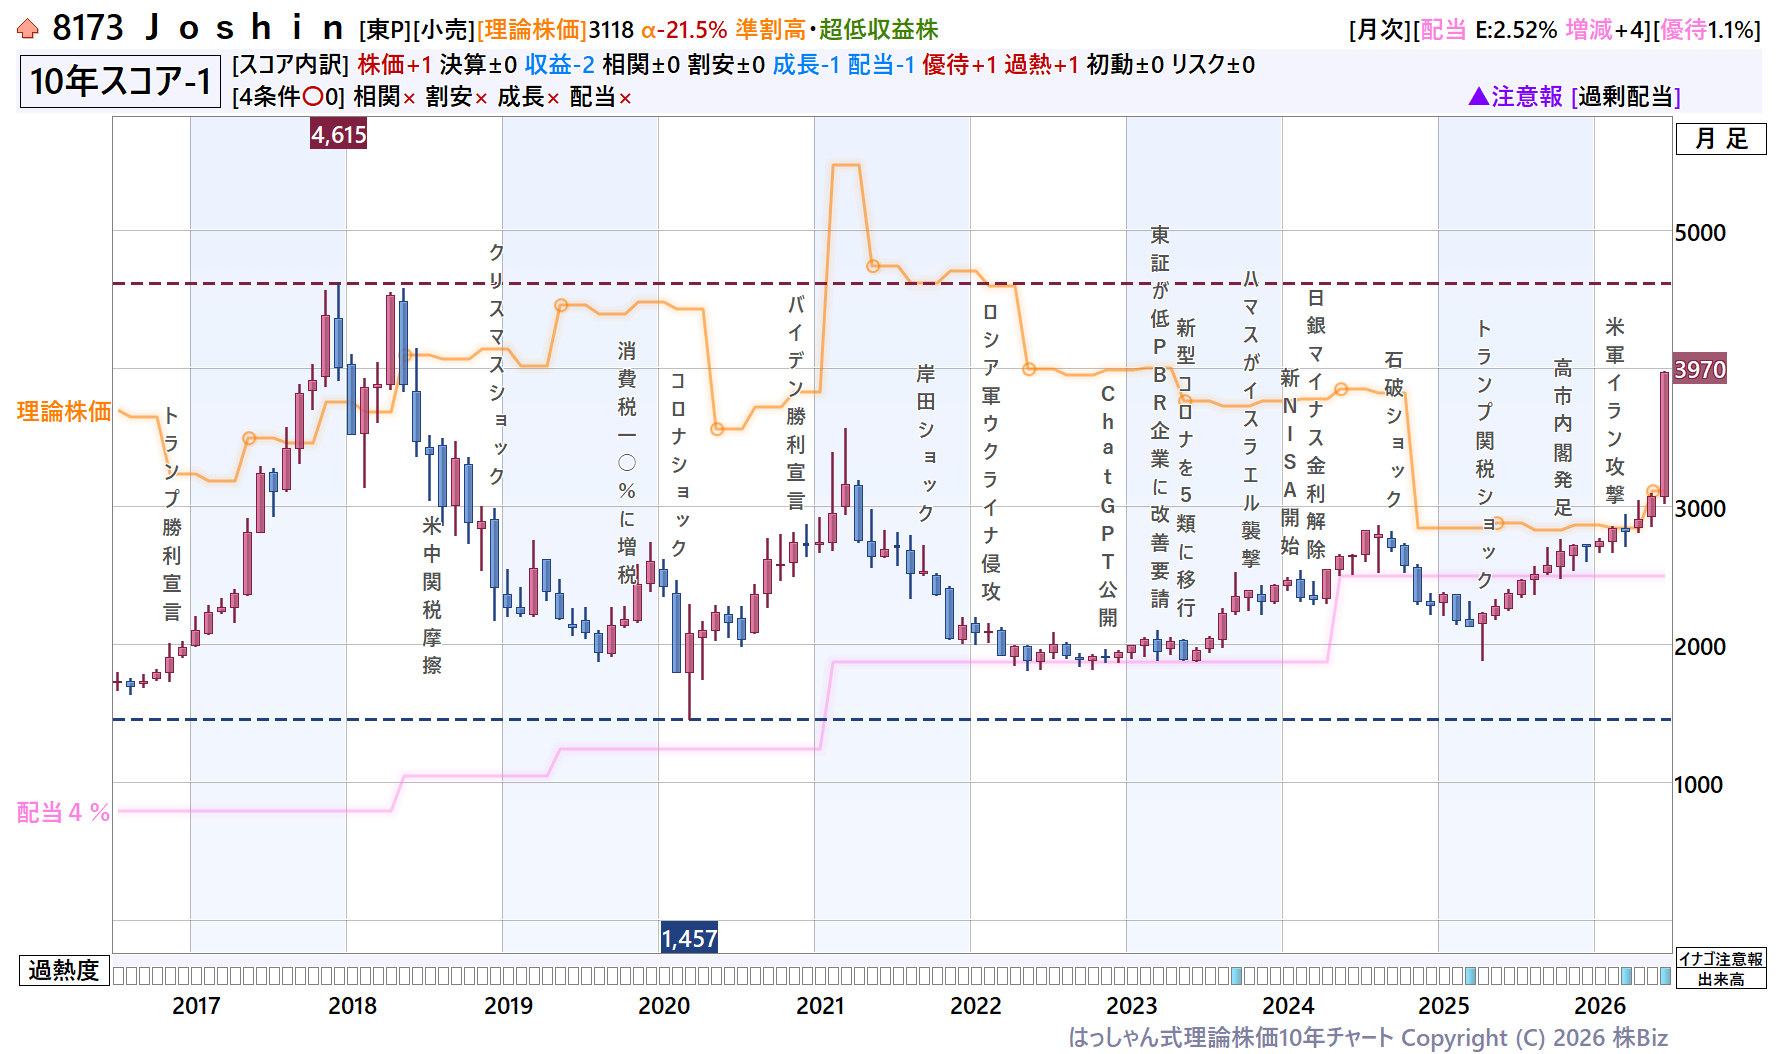Click the red × next to 配当
The image size is (1780, 1054).
point(625,98)
